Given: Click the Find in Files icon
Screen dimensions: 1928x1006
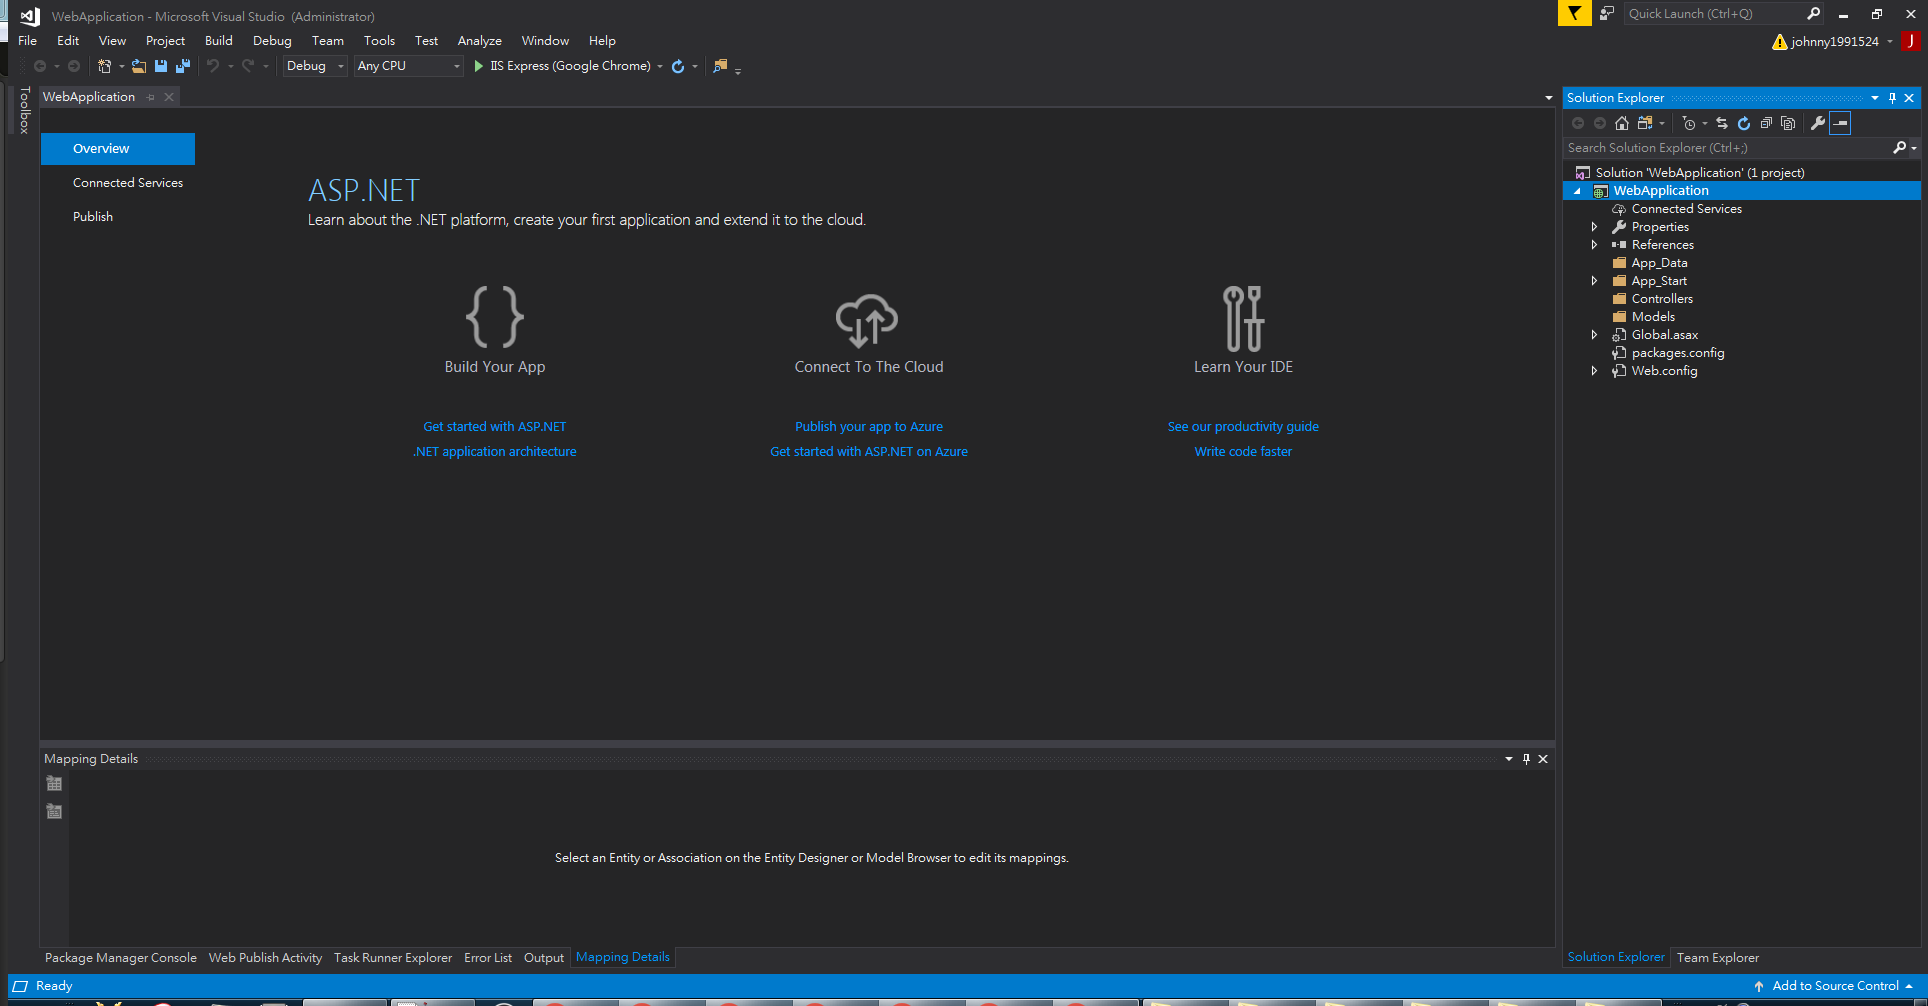Looking at the screenshot, I should coord(720,66).
